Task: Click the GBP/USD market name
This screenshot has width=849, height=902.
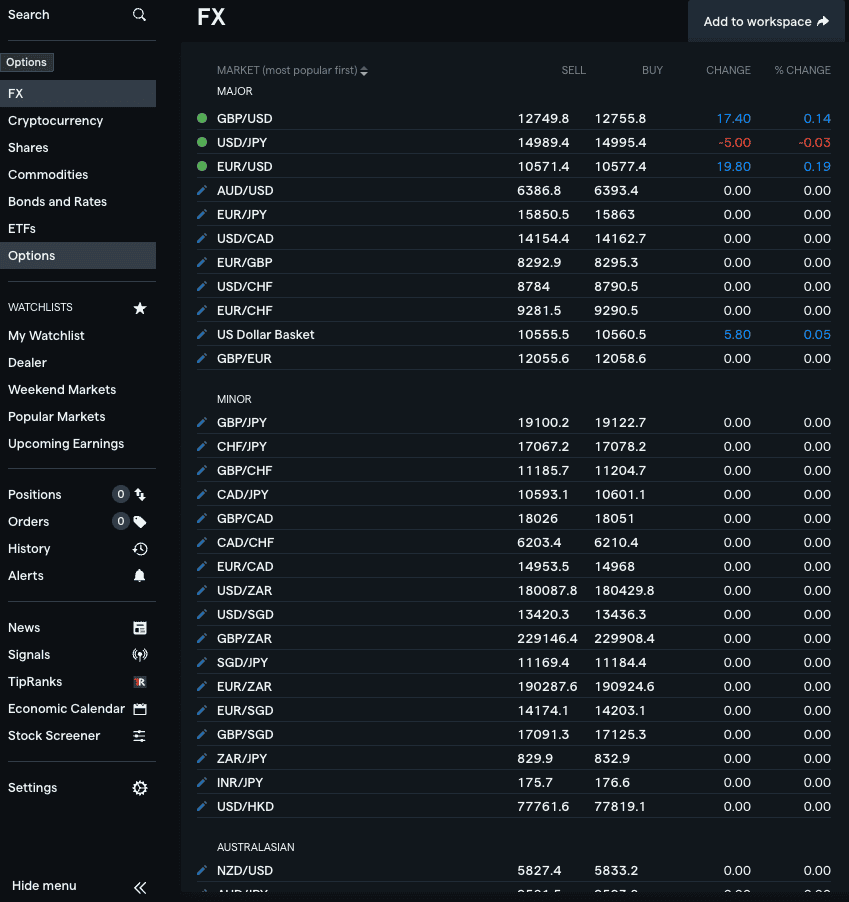Action: point(244,119)
